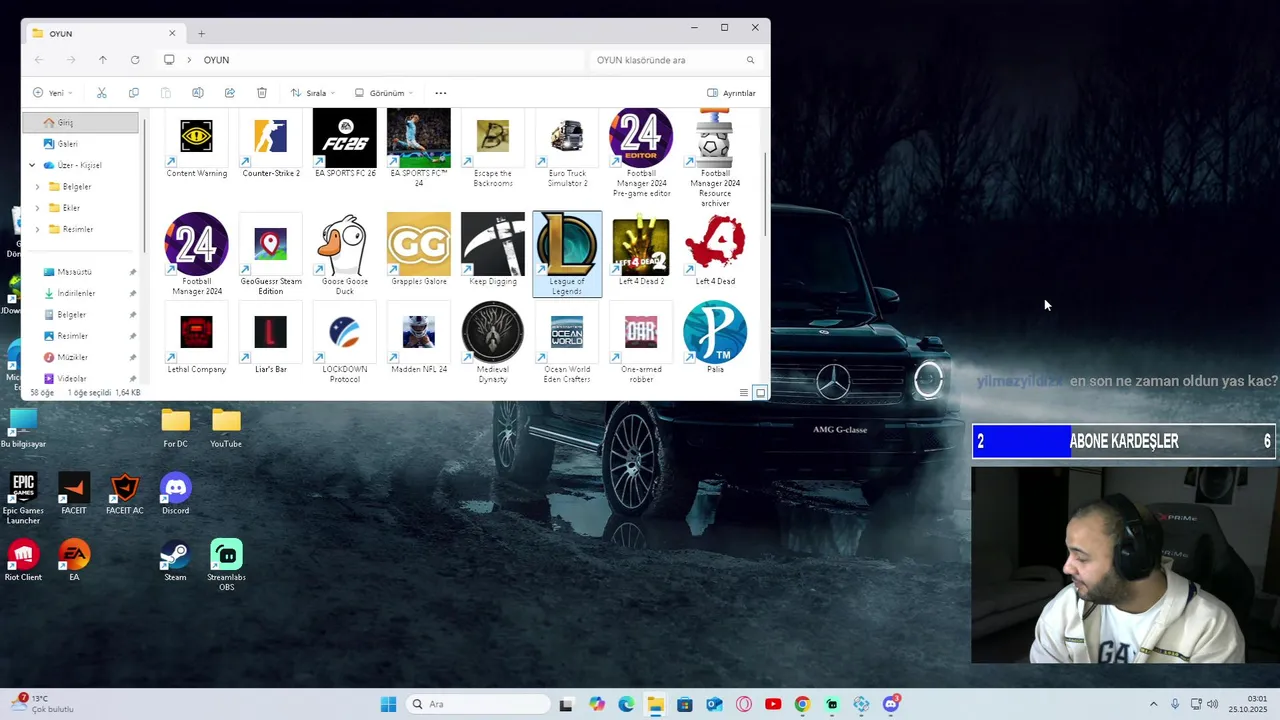Click the Share toolbar icon
The width and height of the screenshot is (1280, 720).
coord(229,93)
